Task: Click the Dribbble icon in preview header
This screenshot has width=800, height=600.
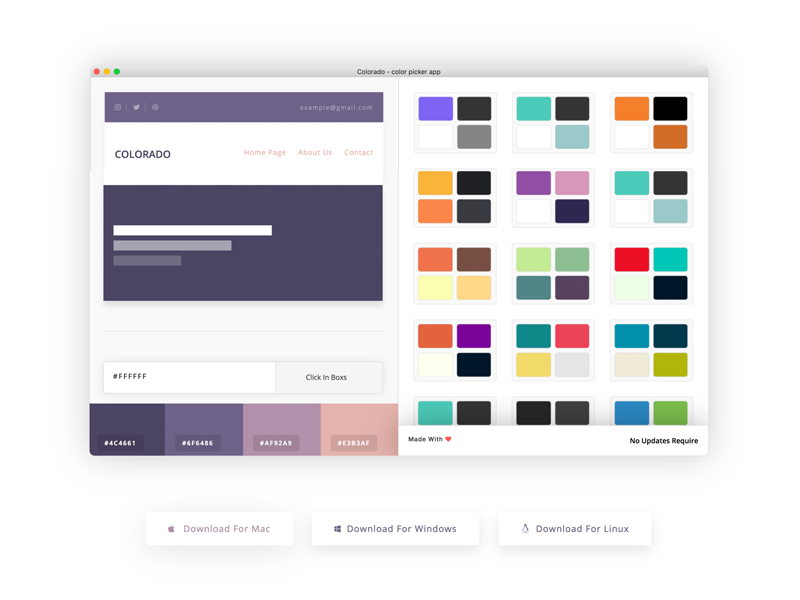Action: 155,107
